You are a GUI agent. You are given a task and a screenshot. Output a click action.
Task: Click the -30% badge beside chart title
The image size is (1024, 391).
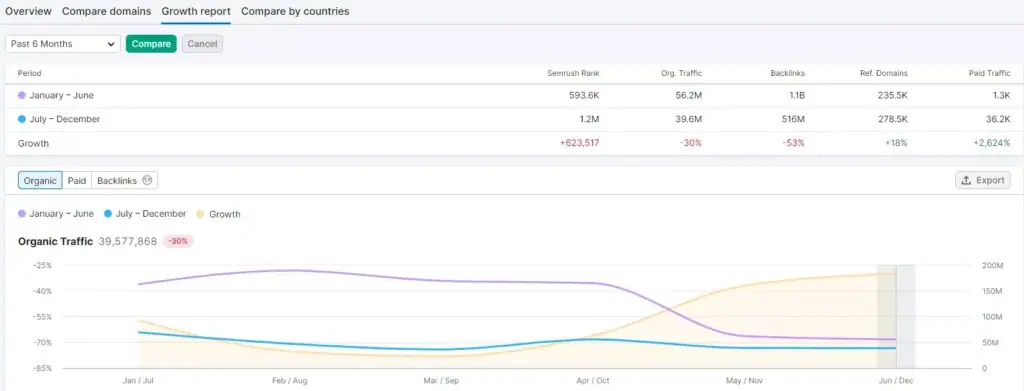pyautogui.click(x=178, y=242)
